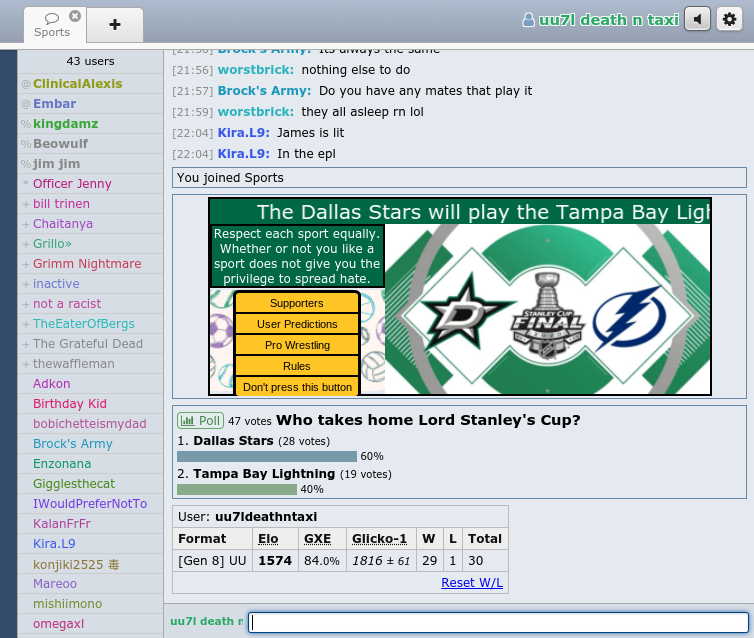Open the Pro Wrestling section
754x638 pixels.
[296, 345]
